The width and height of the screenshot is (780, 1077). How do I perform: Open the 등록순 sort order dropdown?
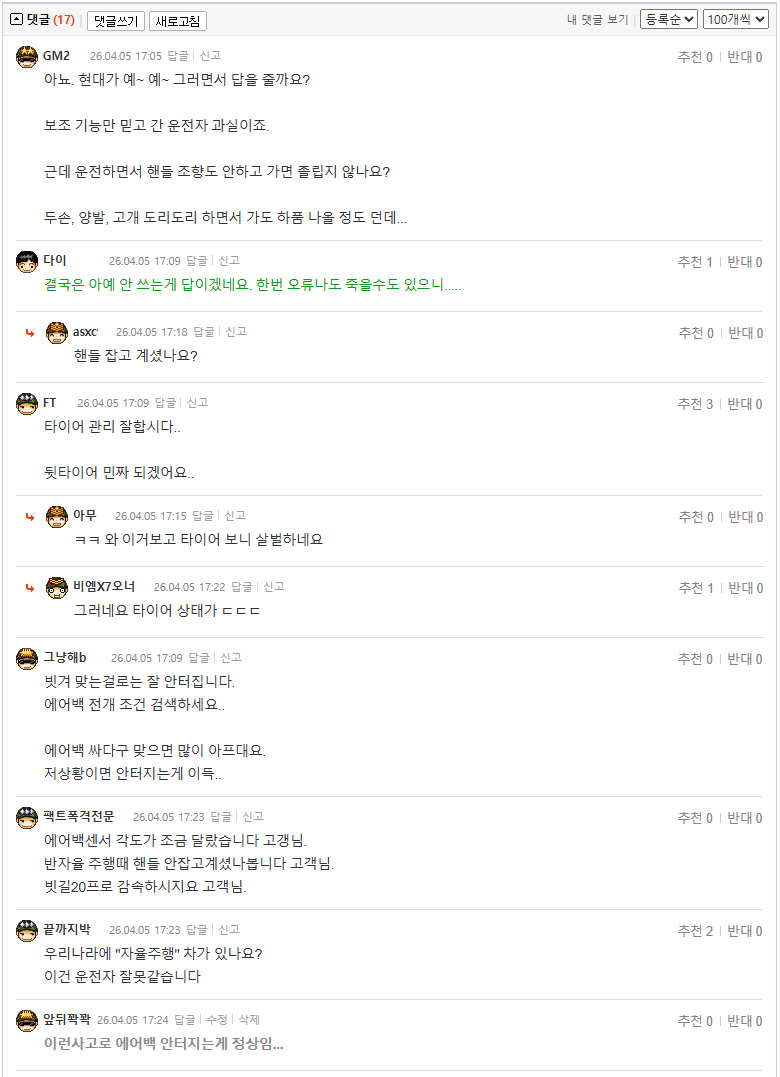pyautogui.click(x=668, y=19)
